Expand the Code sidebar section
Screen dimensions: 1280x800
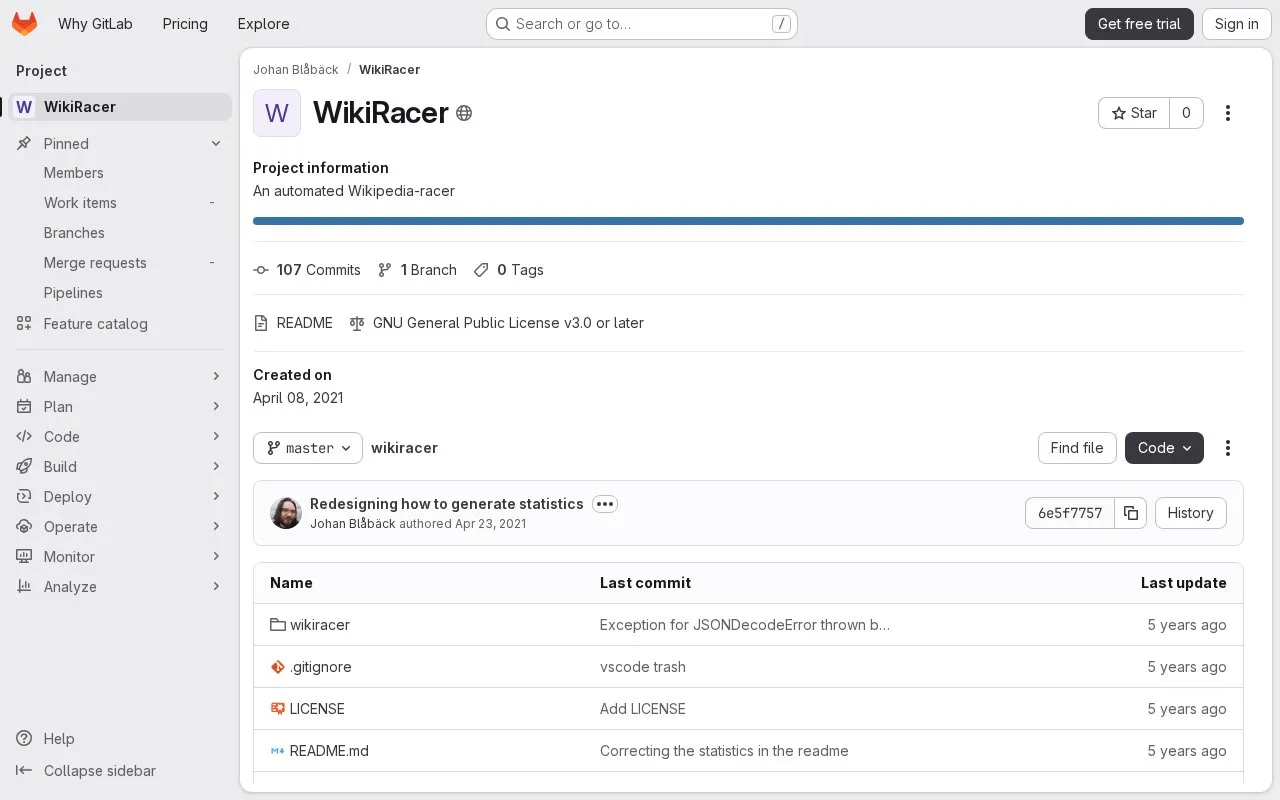[120, 437]
